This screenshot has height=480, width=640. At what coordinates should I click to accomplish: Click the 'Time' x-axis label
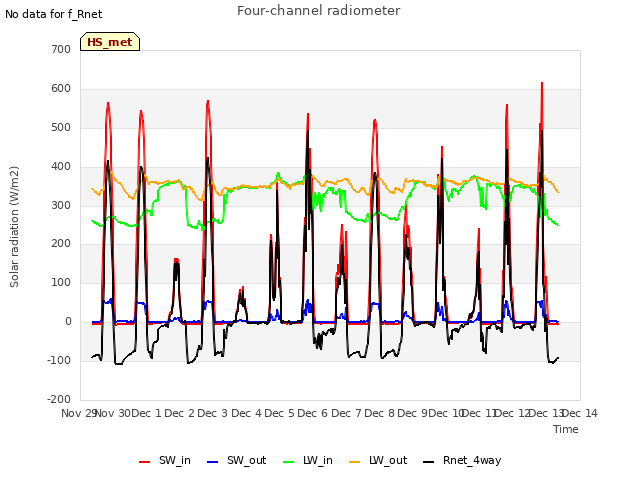pyautogui.click(x=566, y=429)
